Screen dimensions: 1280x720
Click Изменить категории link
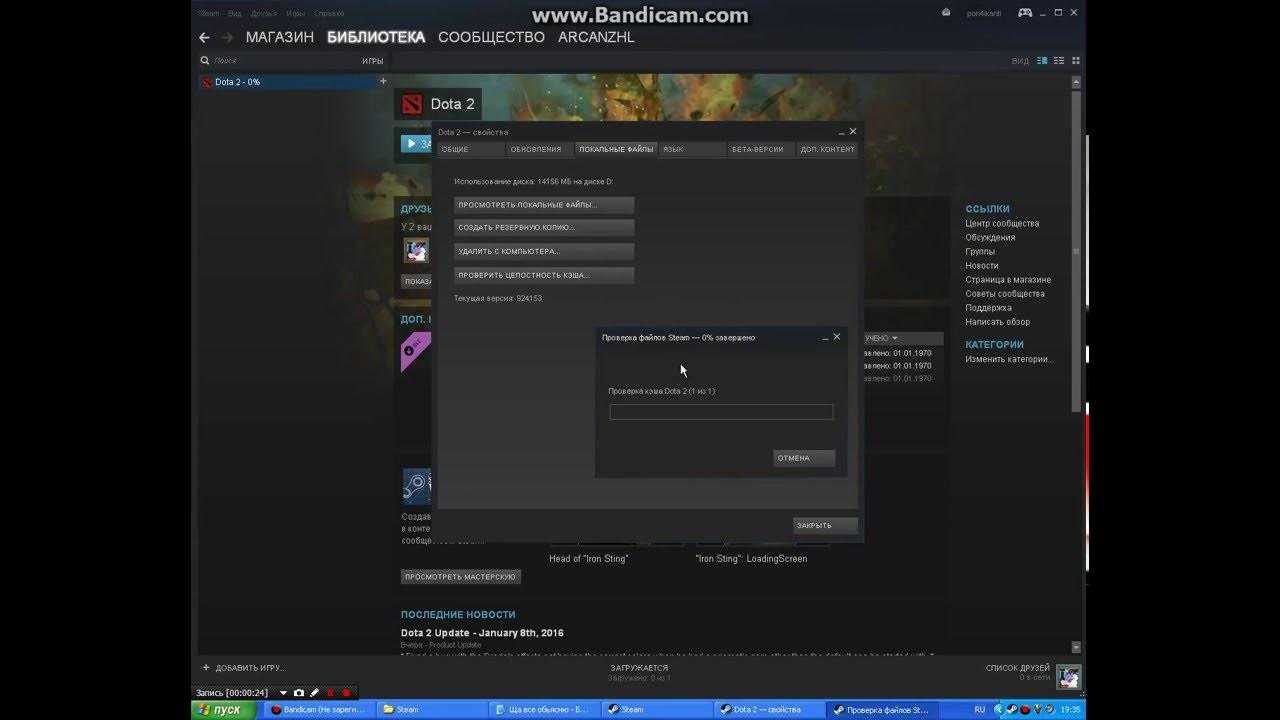[1009, 359]
